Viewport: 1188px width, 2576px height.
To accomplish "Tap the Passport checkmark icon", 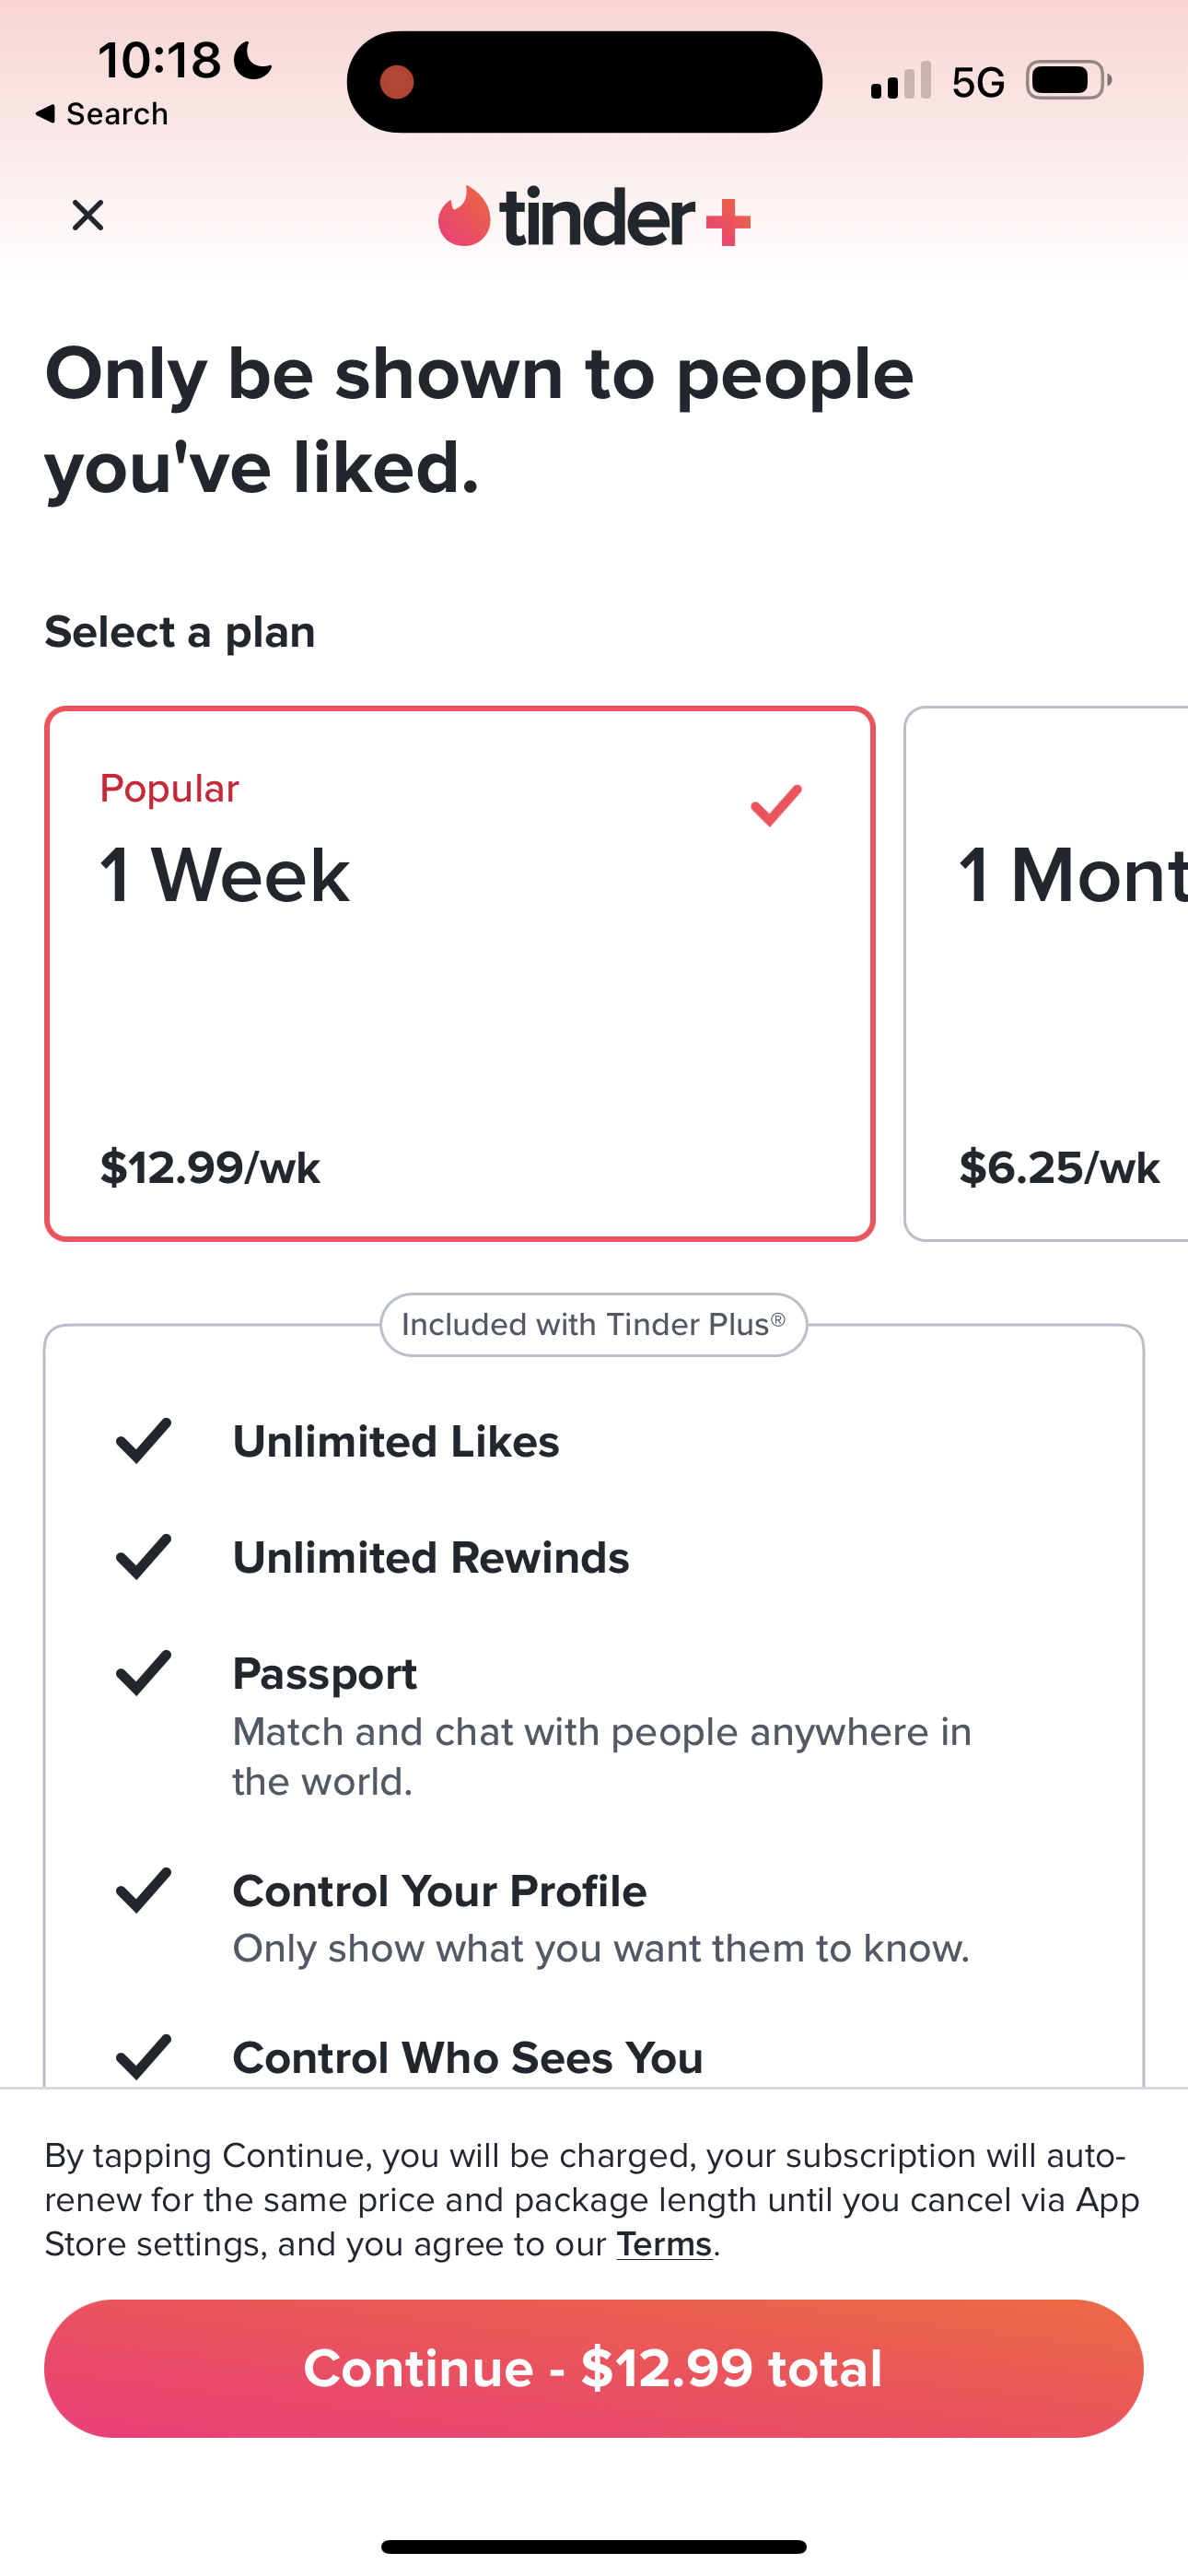I will coord(144,1673).
